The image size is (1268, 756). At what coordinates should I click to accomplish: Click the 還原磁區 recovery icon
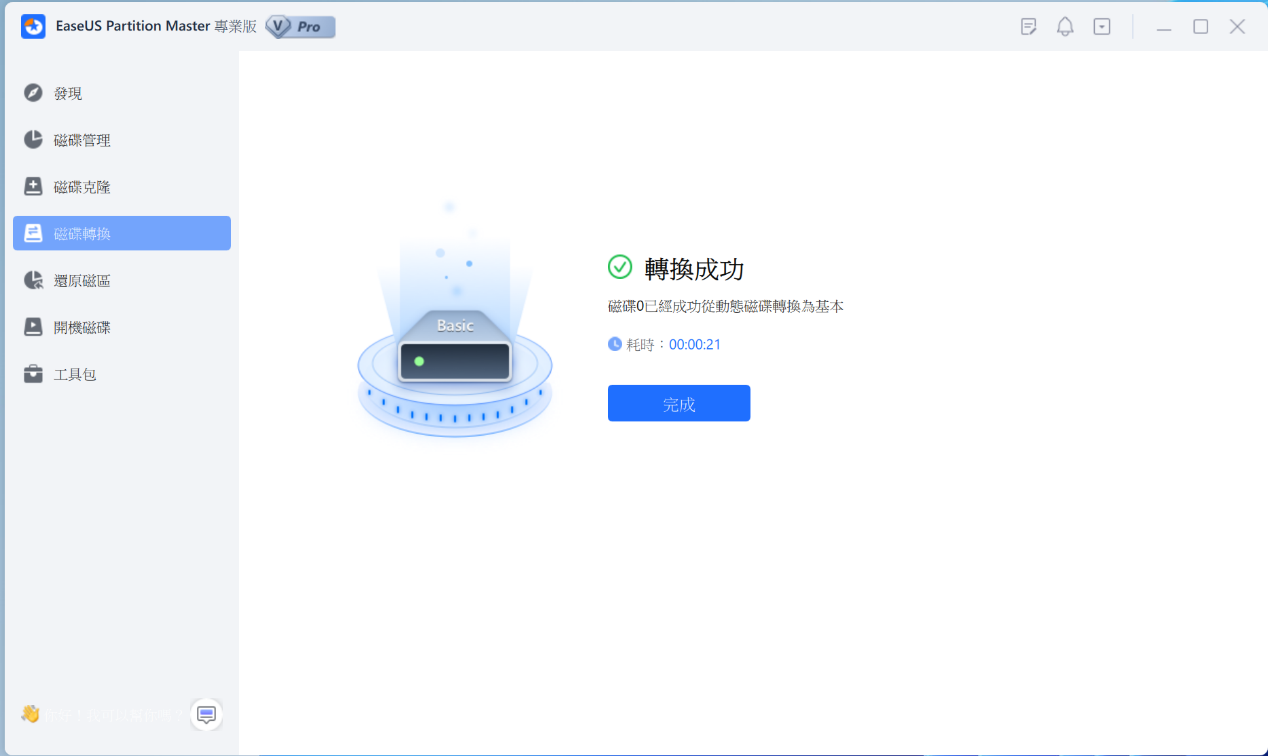point(34,280)
